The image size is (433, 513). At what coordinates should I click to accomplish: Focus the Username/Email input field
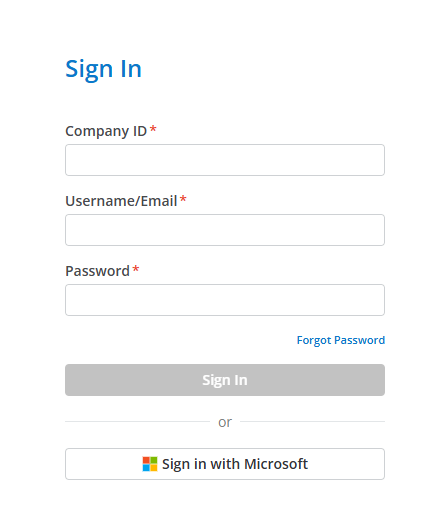(x=225, y=230)
